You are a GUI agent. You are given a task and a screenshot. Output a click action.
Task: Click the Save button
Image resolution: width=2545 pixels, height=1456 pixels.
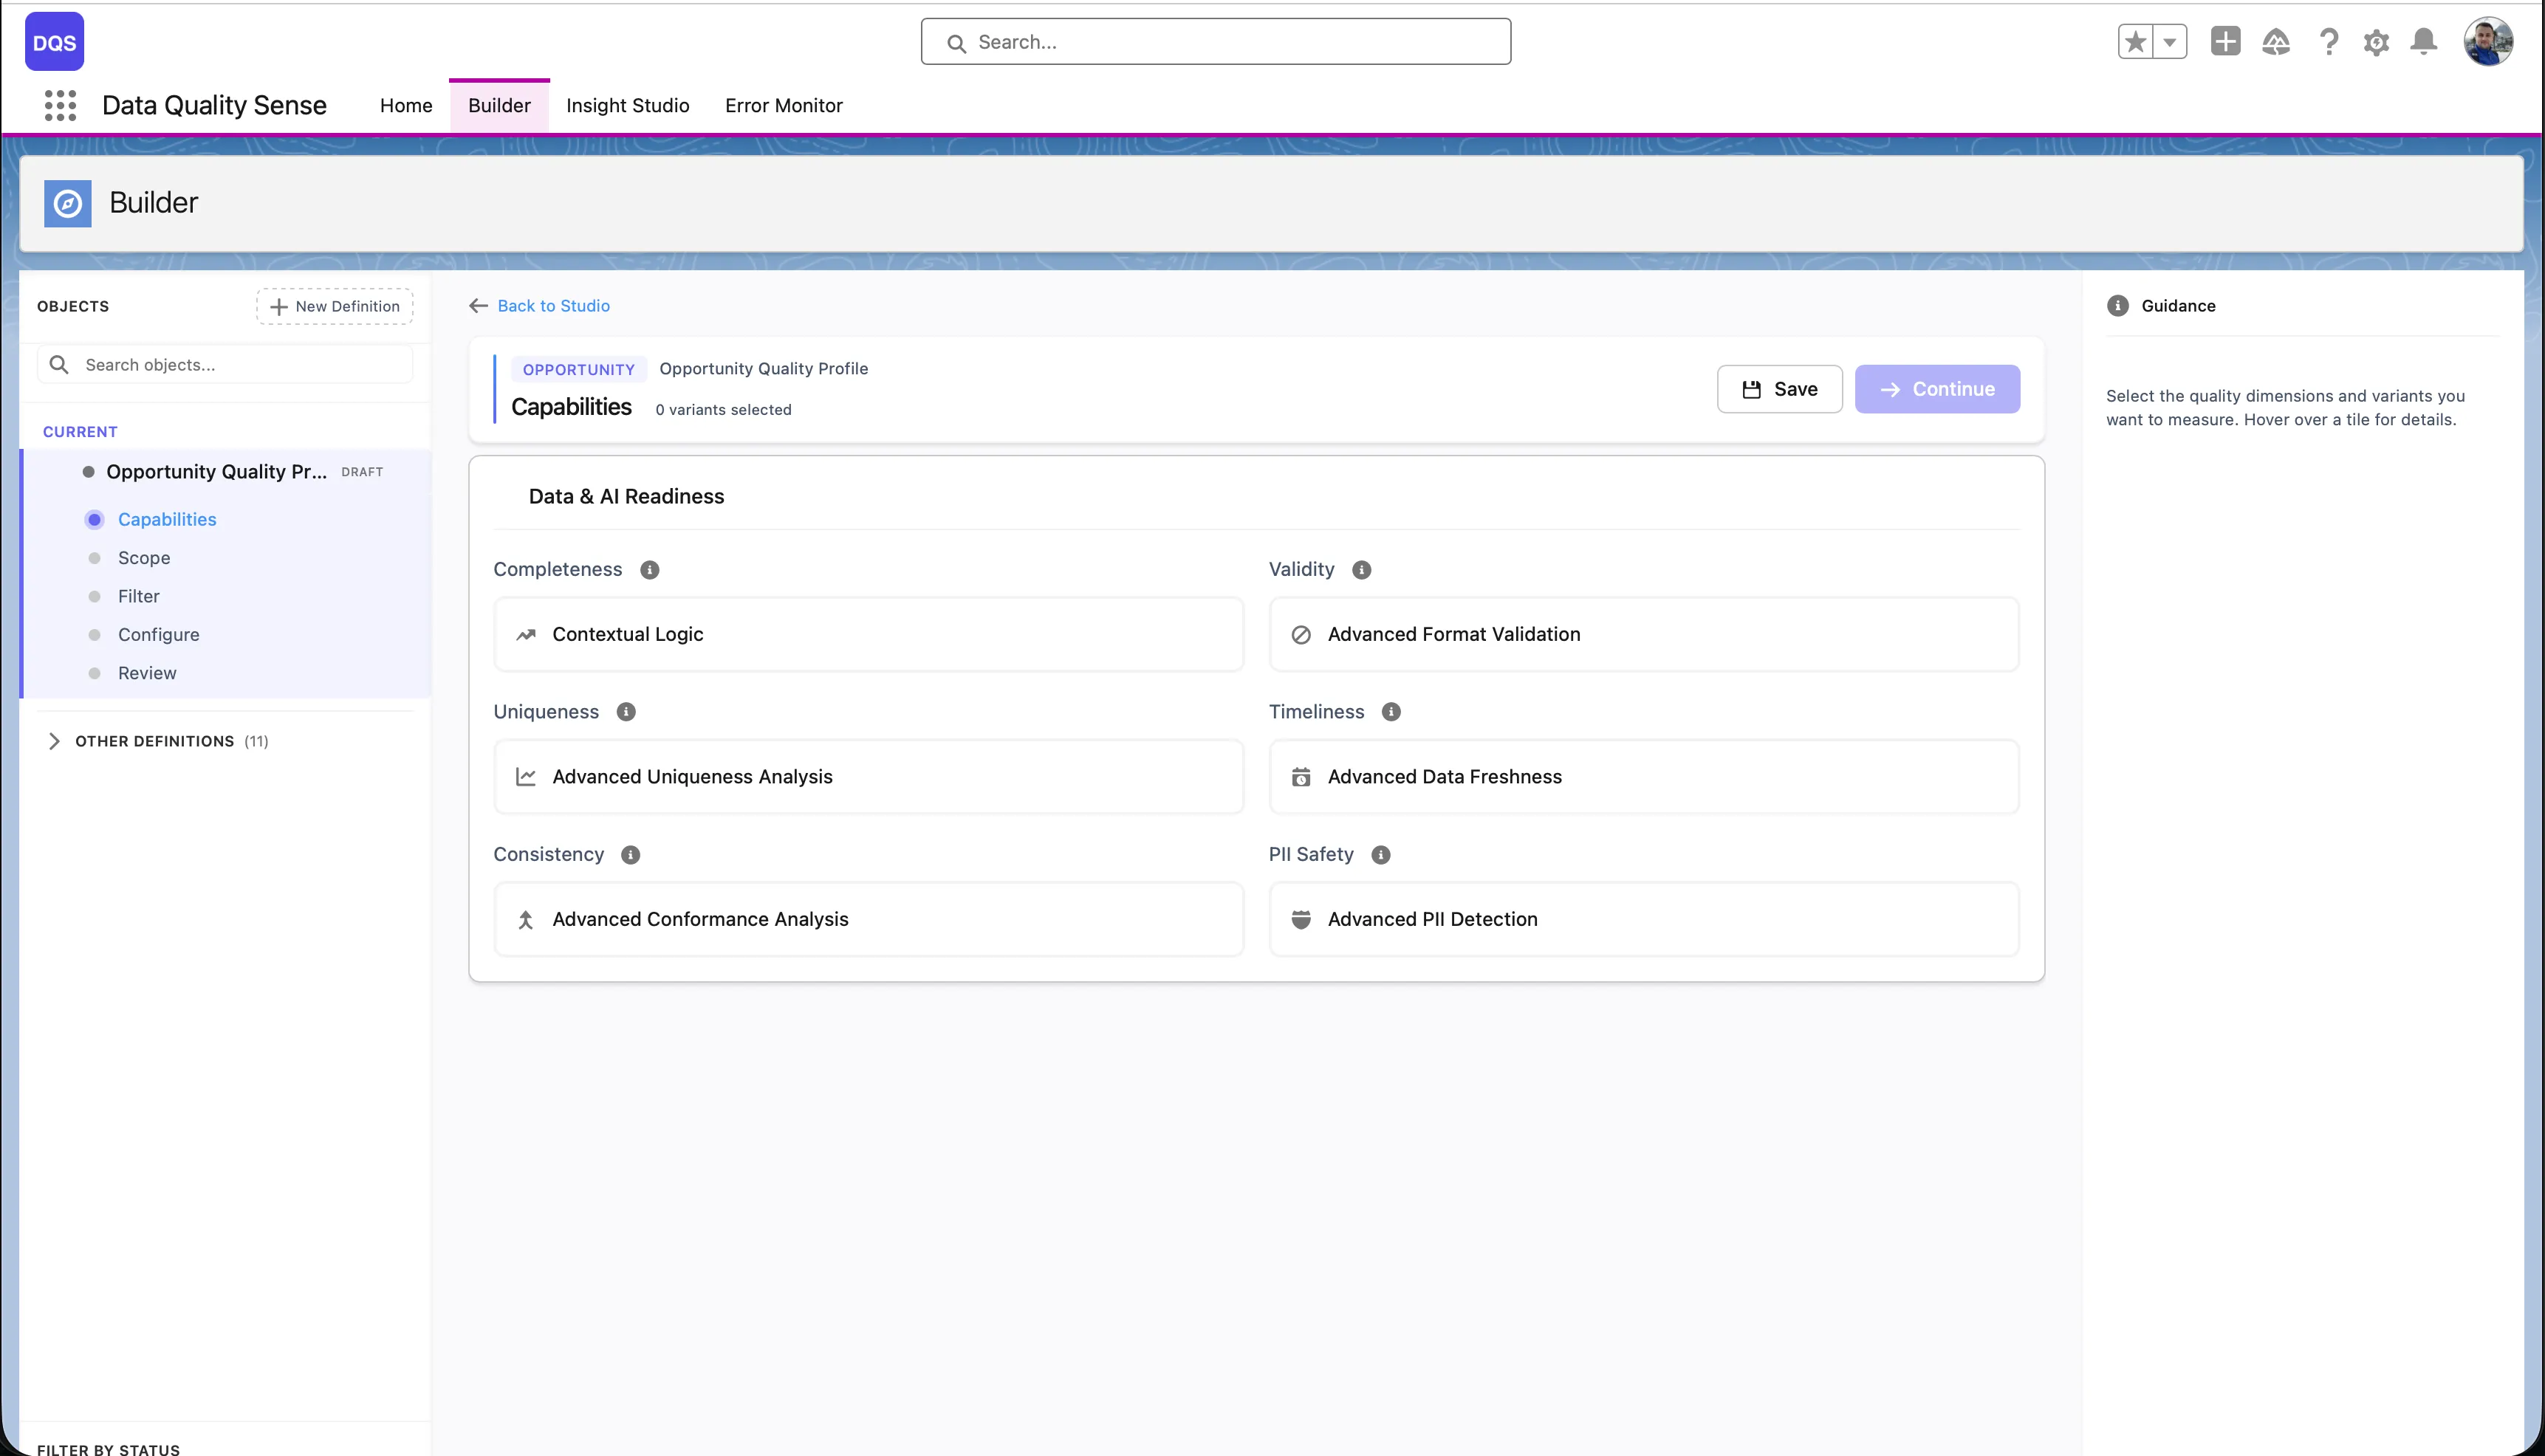click(1779, 389)
